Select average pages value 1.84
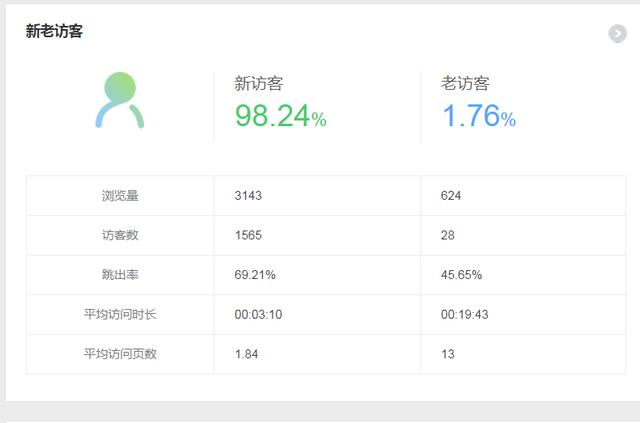 (x=247, y=354)
